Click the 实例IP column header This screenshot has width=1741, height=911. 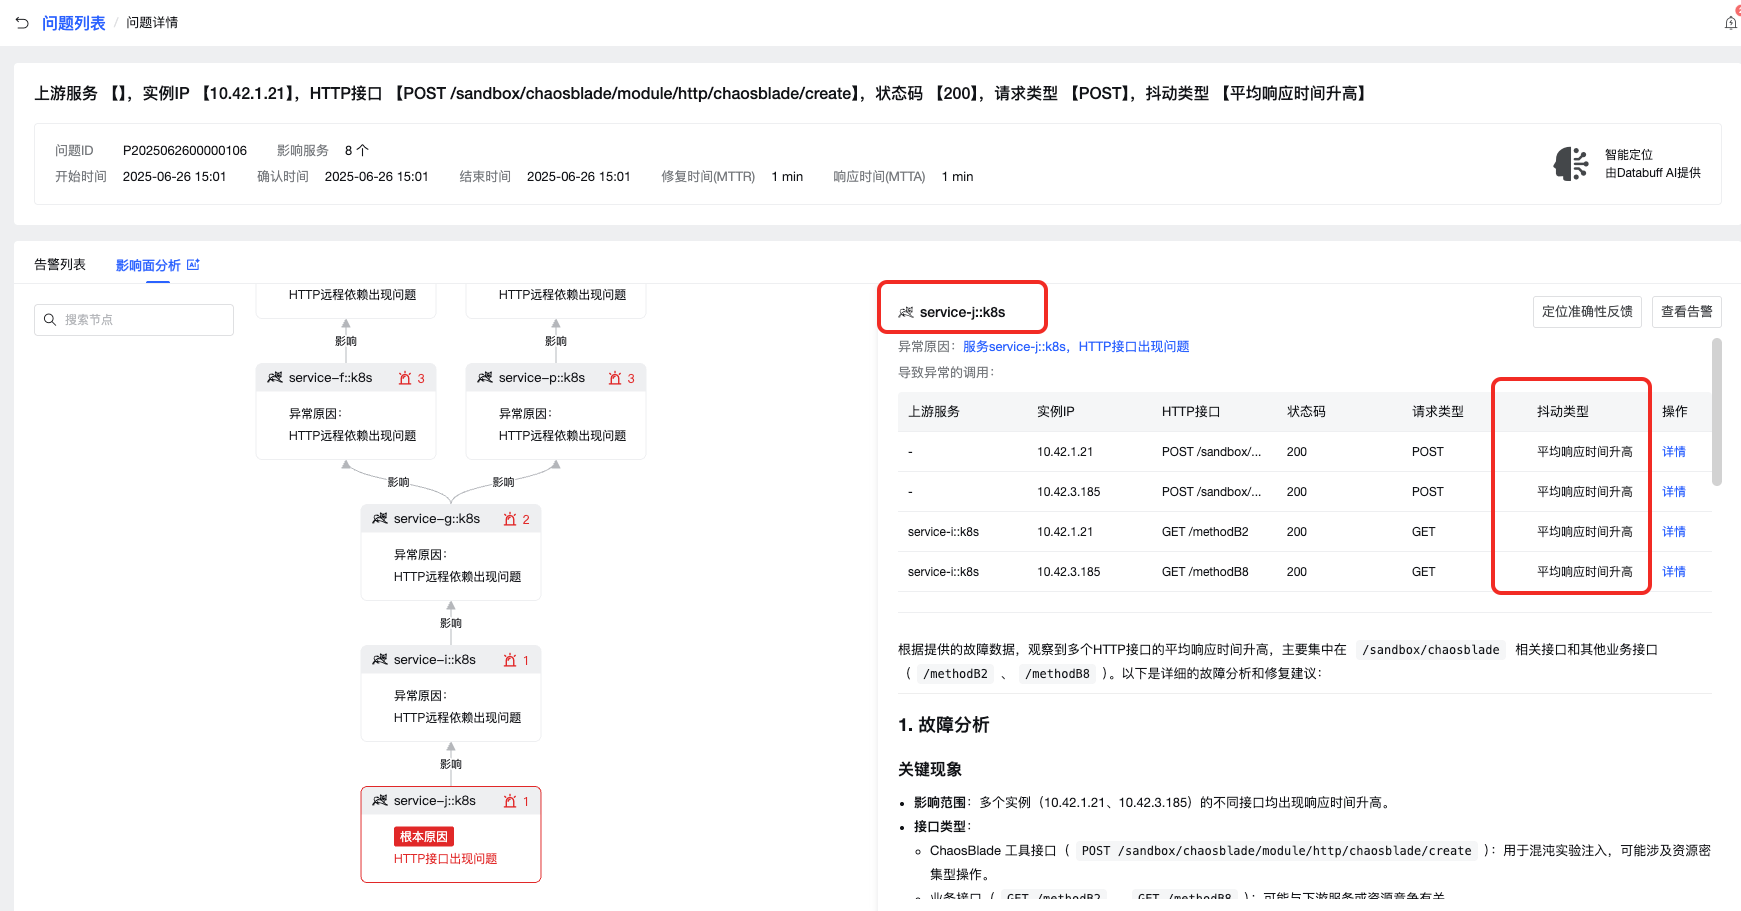coord(1056,412)
